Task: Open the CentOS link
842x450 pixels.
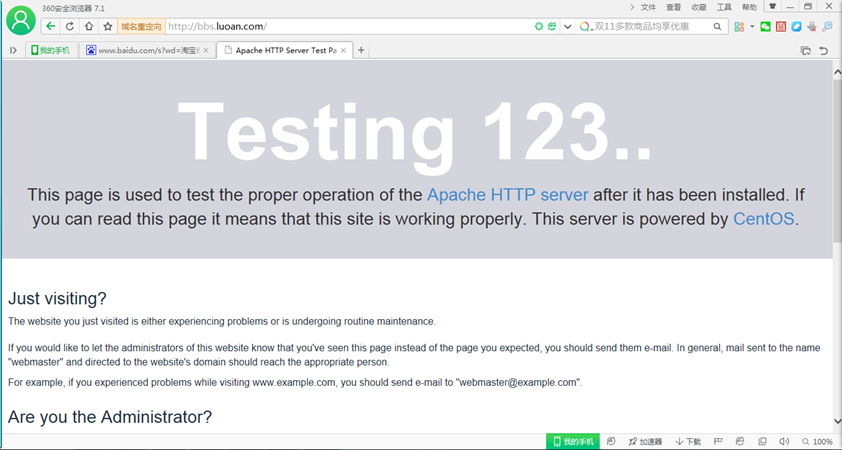Action: 764,219
